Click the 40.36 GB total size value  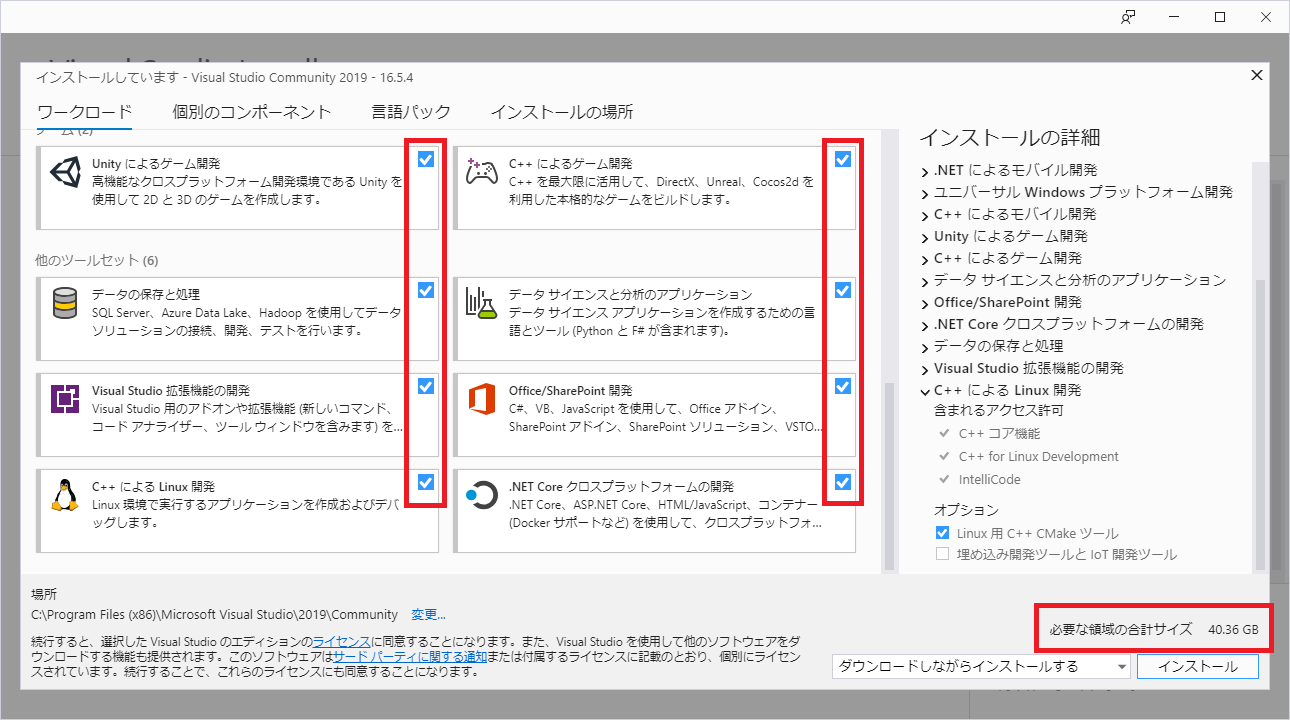click(x=1233, y=630)
